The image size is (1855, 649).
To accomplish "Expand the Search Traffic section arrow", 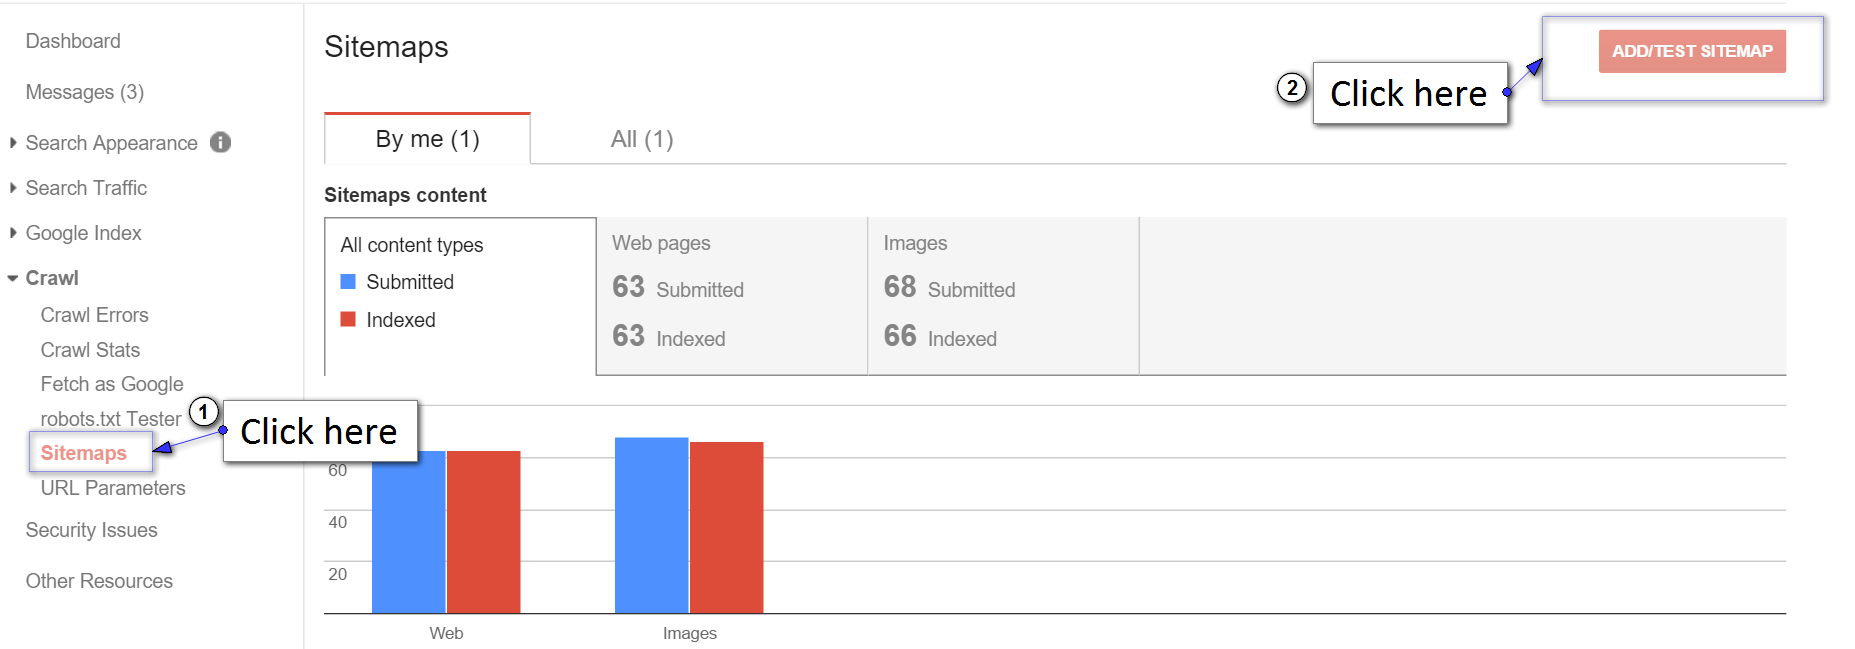I will tap(13, 188).
